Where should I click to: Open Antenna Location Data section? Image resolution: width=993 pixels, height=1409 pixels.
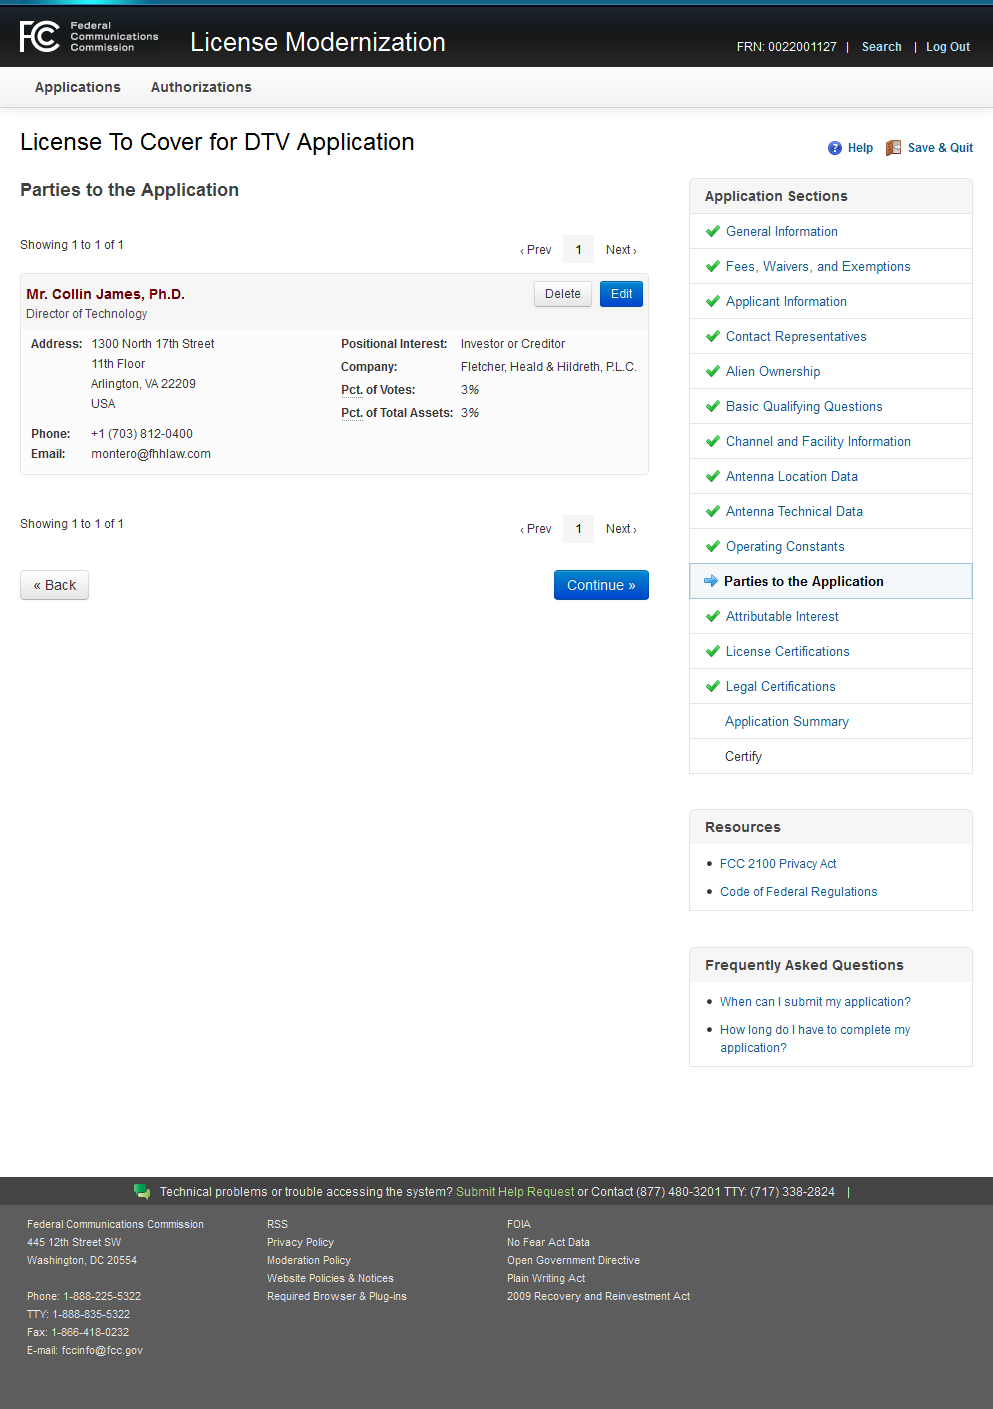[792, 476]
